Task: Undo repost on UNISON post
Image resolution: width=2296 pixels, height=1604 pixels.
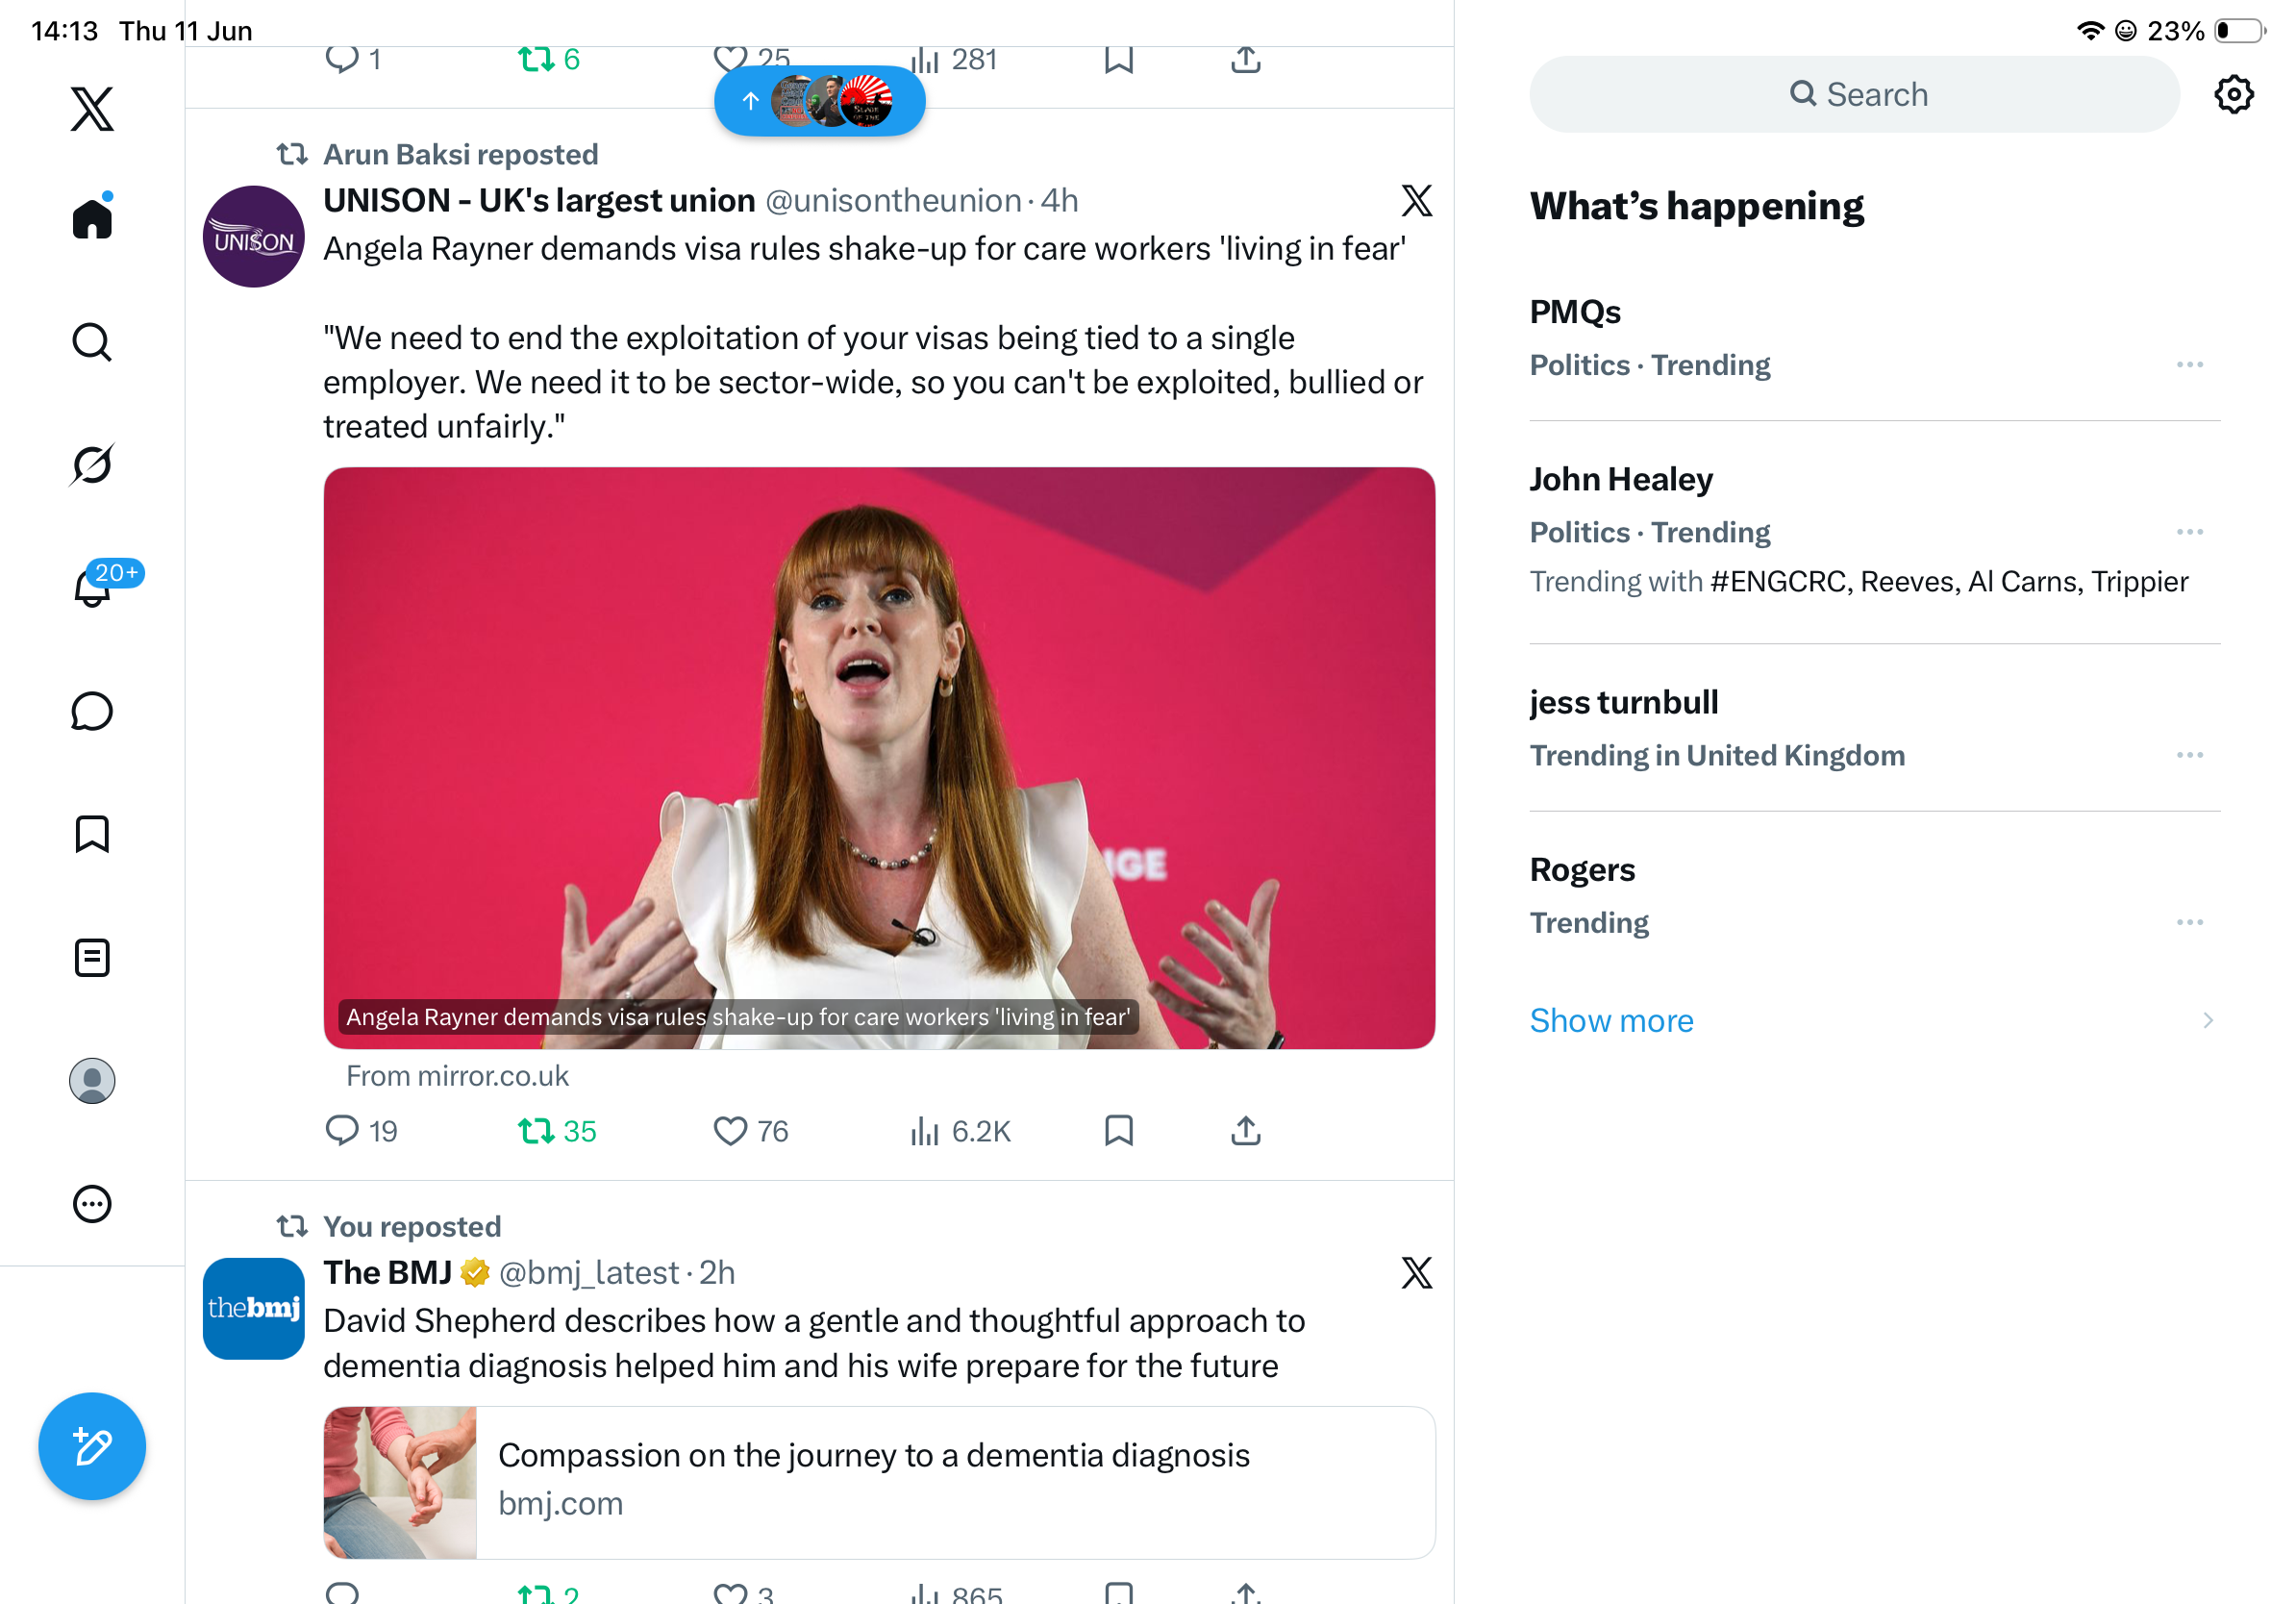Action: pyautogui.click(x=557, y=1131)
